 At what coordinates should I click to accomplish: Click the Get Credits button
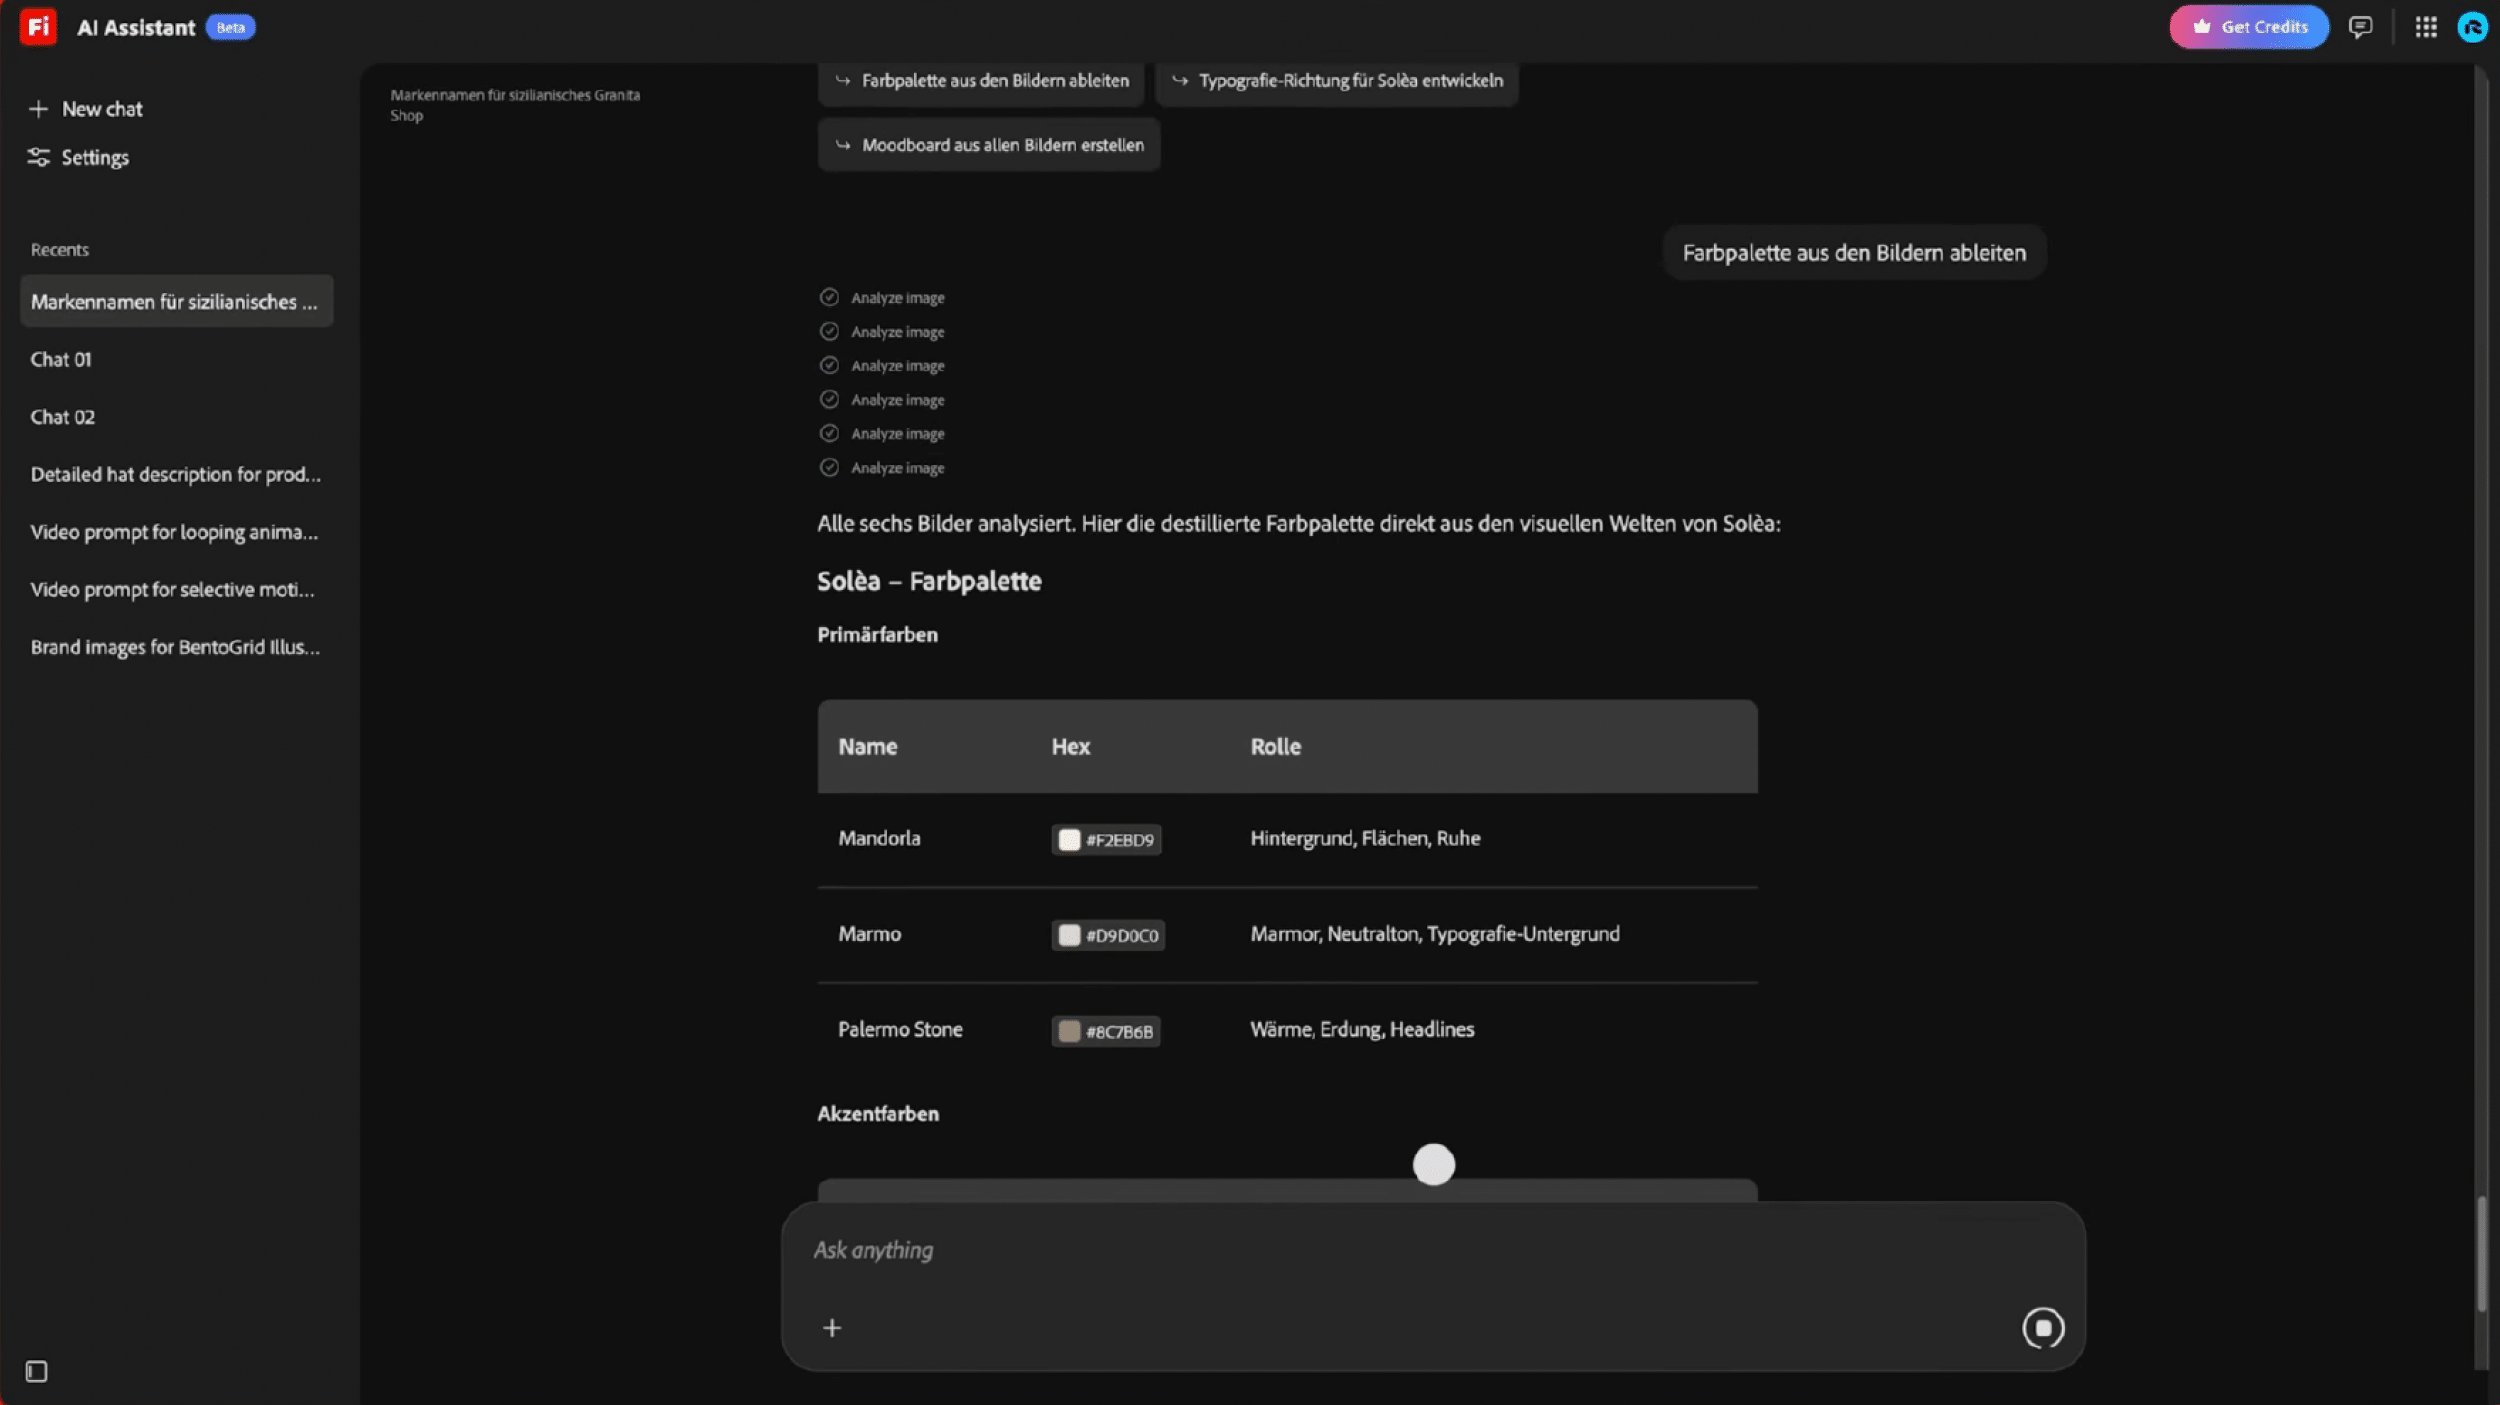pos(2248,27)
